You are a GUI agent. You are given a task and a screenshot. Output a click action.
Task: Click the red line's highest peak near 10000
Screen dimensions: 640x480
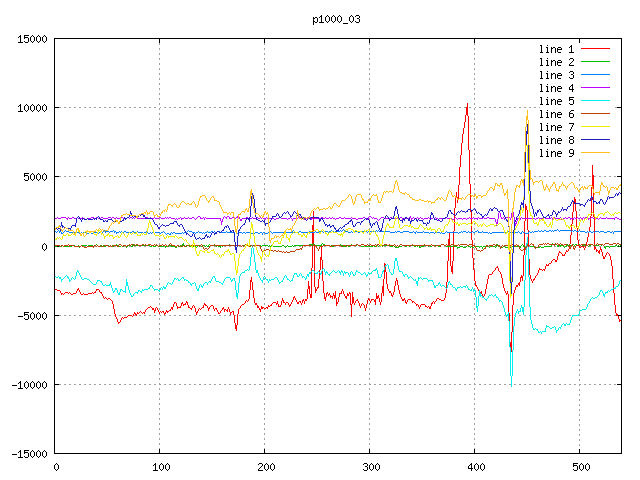pyautogui.click(x=466, y=106)
